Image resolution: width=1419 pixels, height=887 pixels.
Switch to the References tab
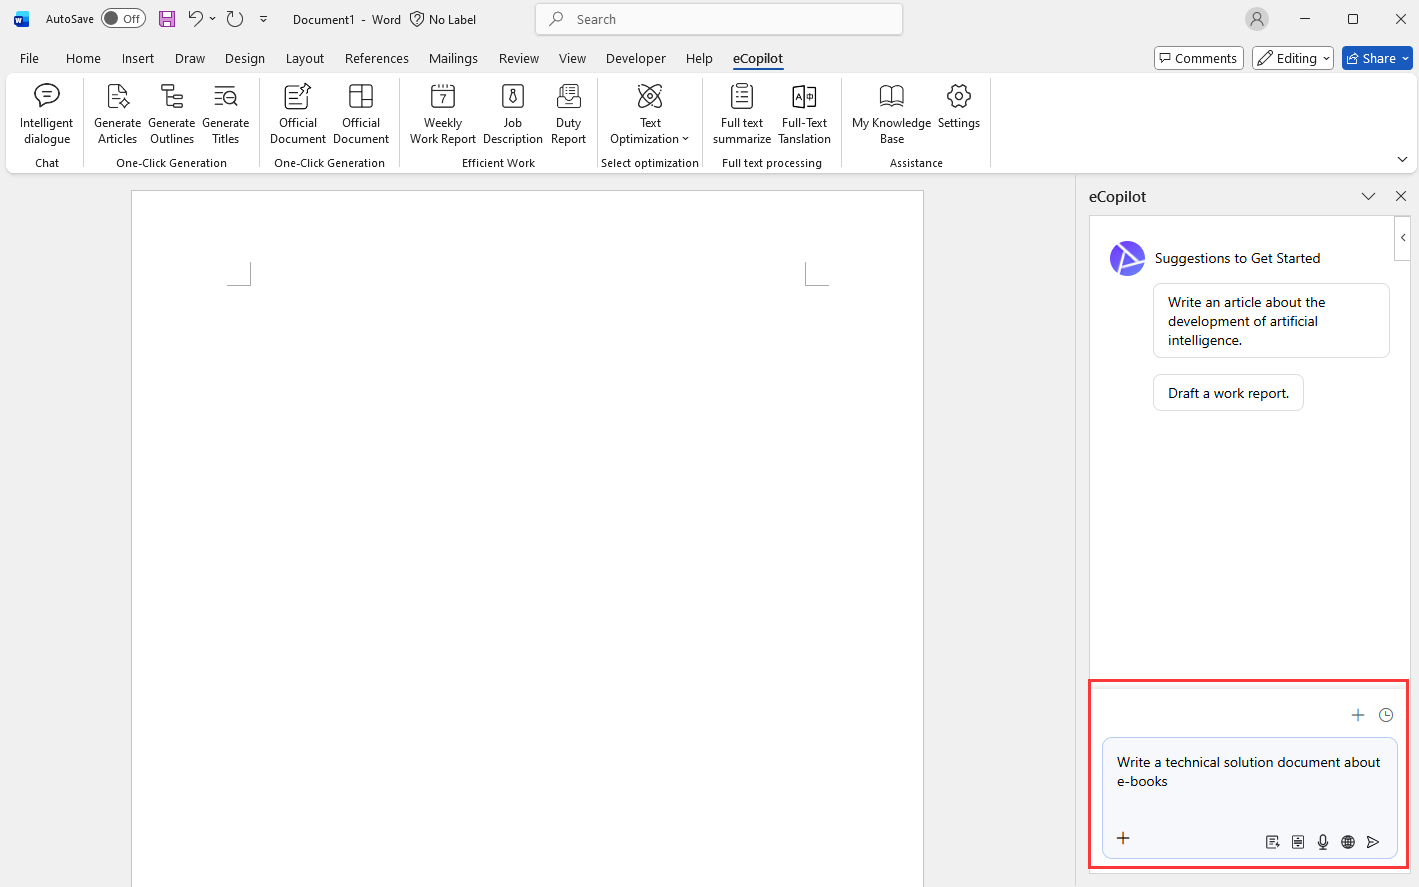click(376, 58)
